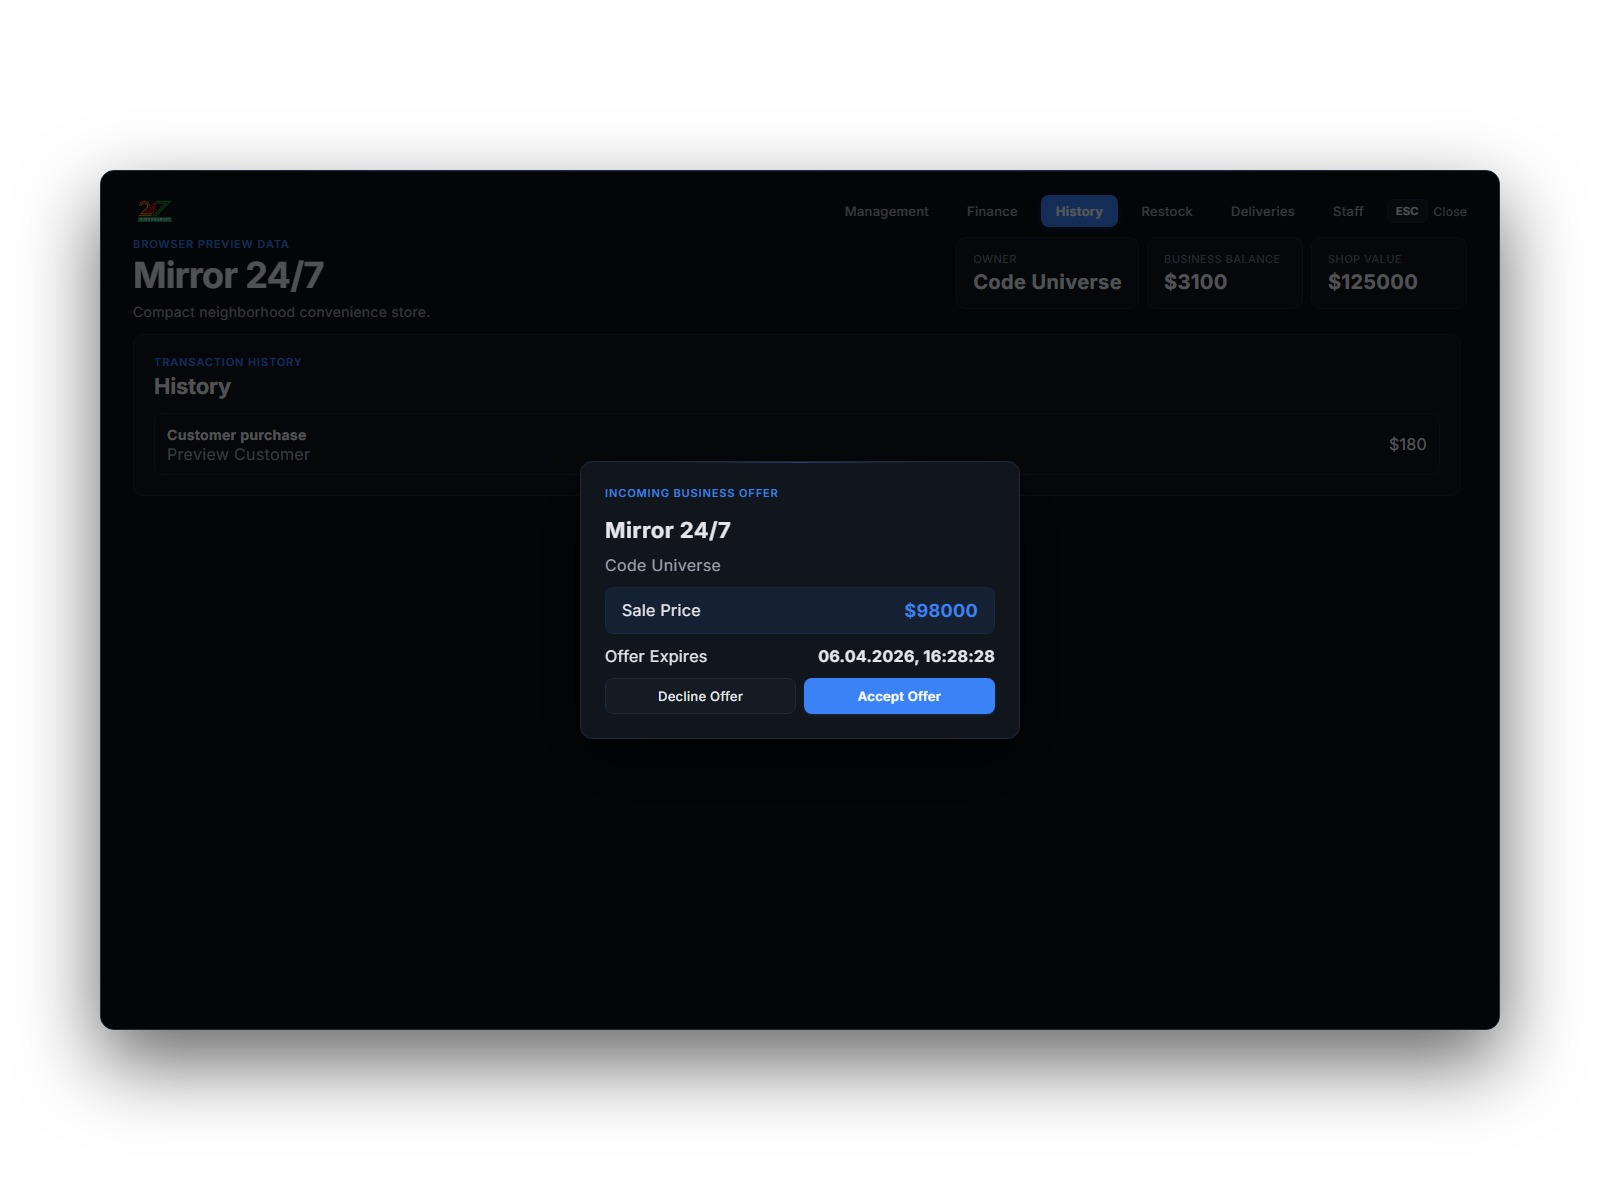Image resolution: width=1600 pixels, height=1200 pixels.
Task: Click the TRANSACTION HISTORY label
Action: click(228, 362)
